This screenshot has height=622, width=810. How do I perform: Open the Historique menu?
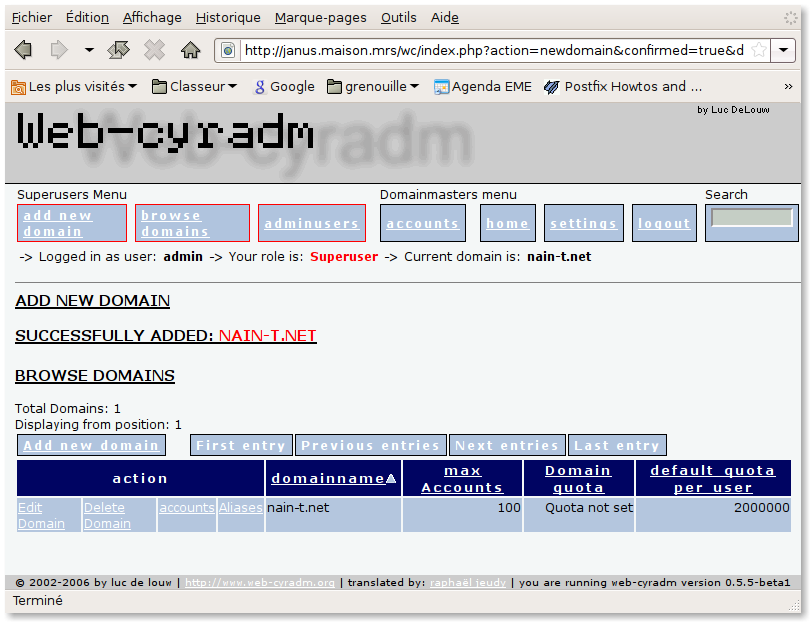tap(228, 18)
